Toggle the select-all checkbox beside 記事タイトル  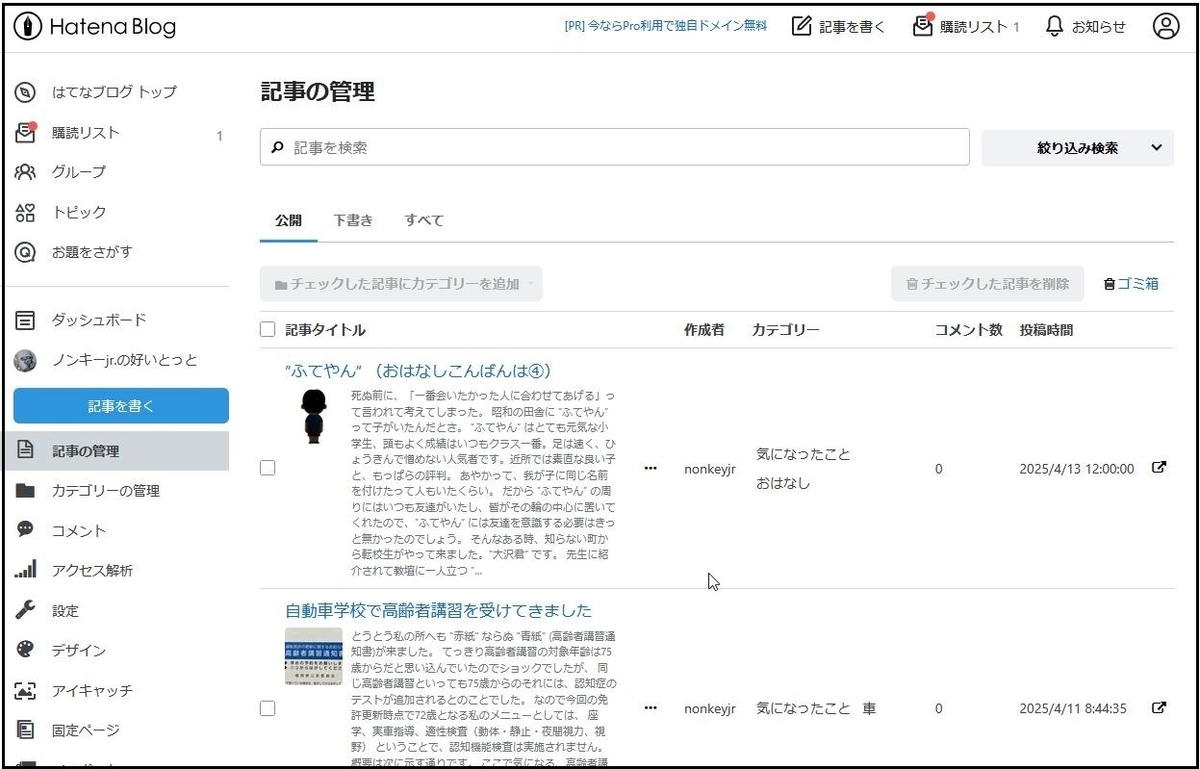pyautogui.click(x=267, y=329)
